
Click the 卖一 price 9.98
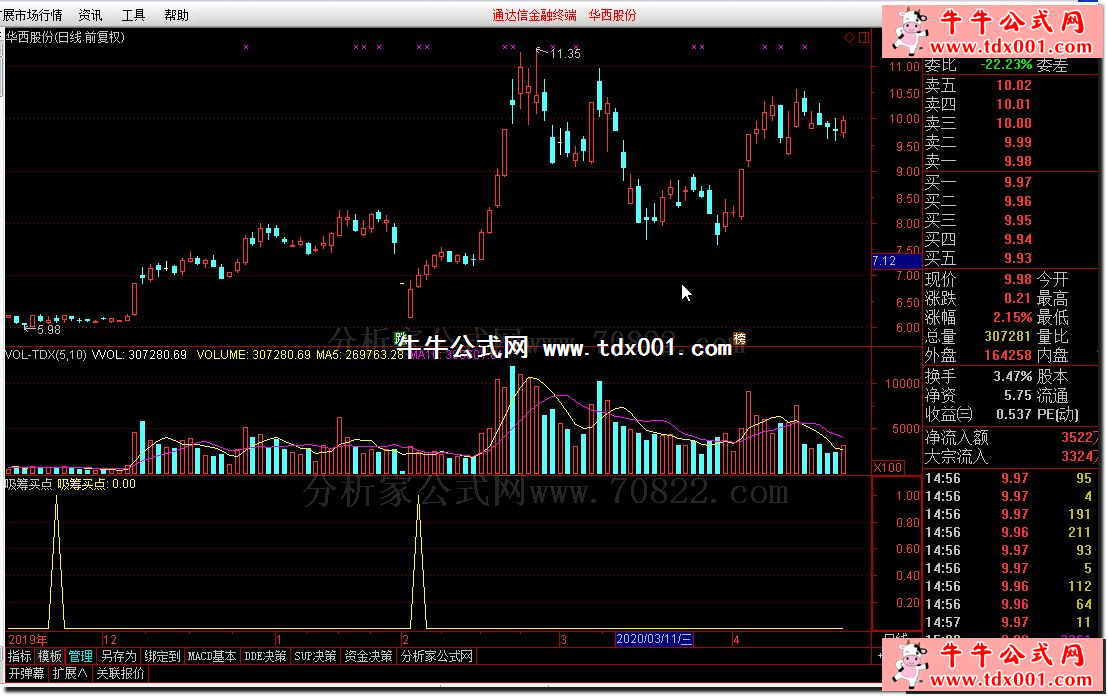click(1018, 161)
